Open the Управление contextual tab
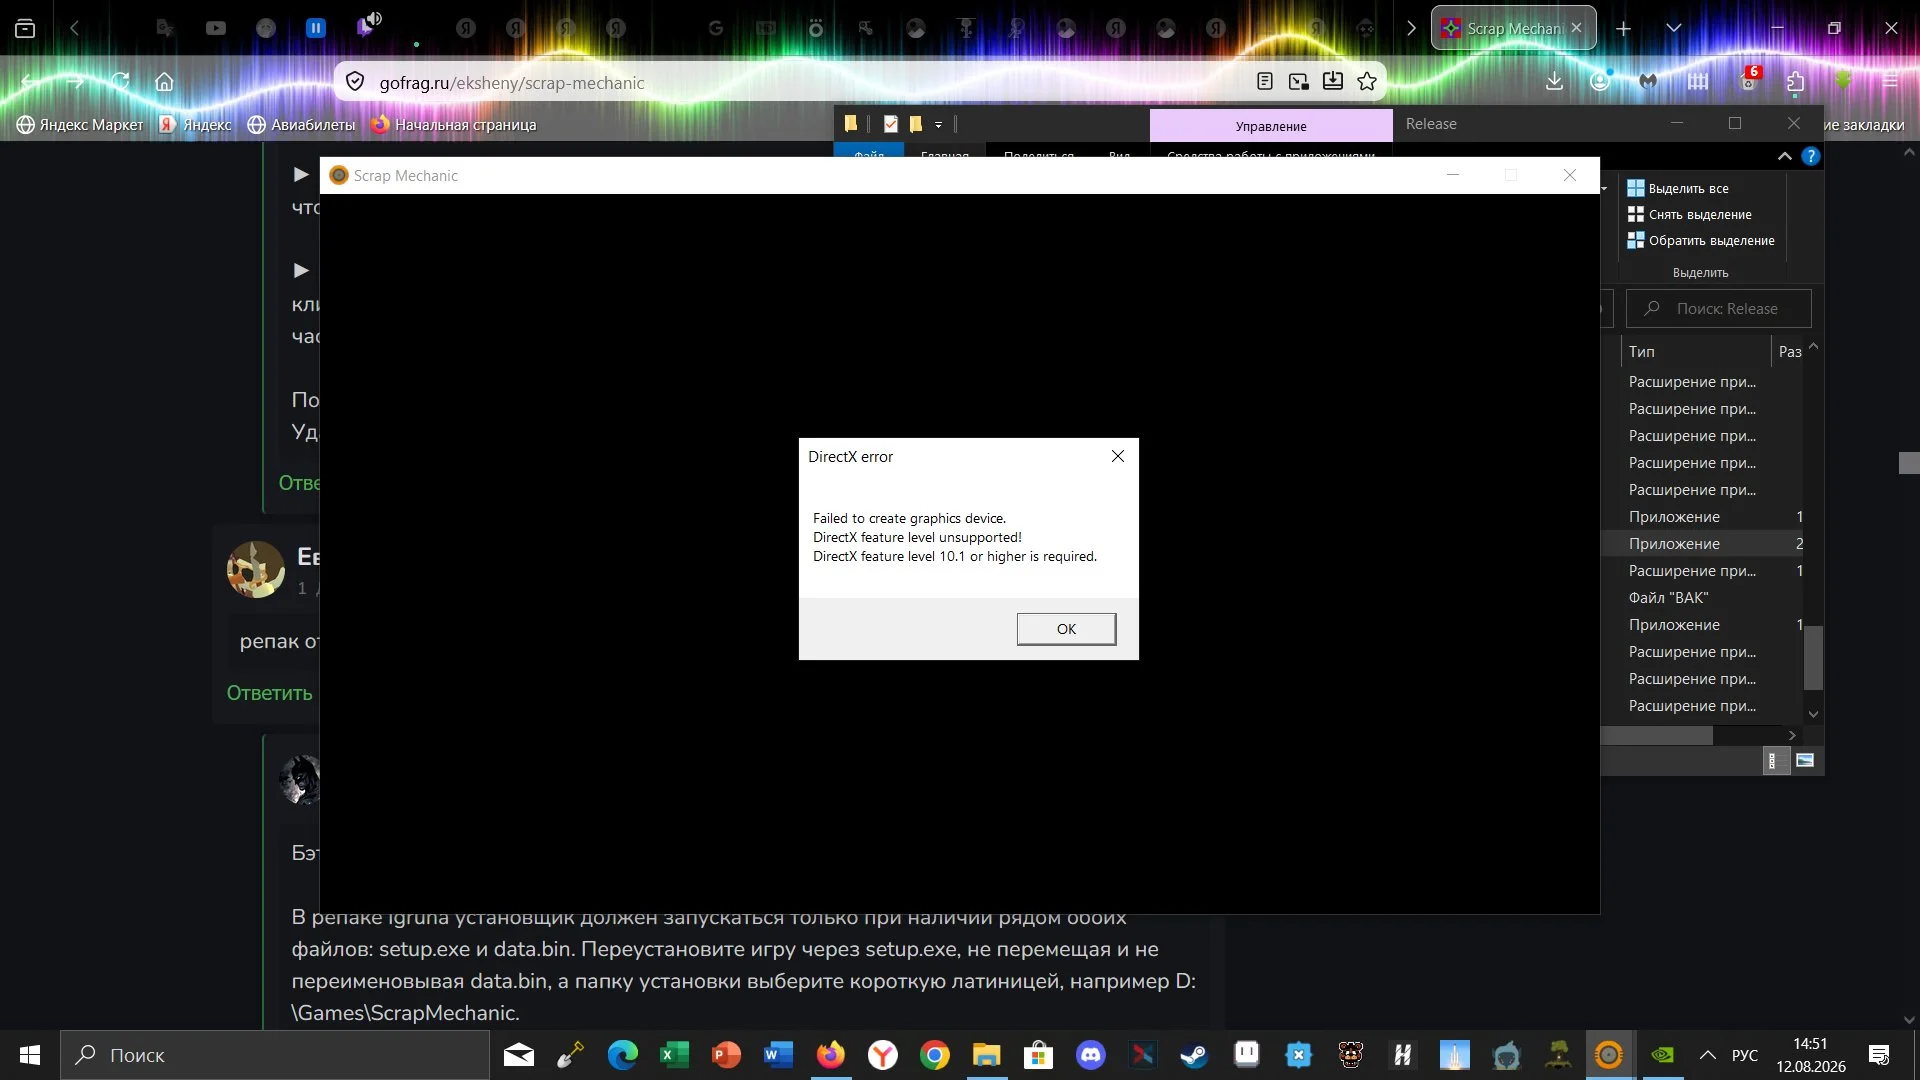Screen dimensions: 1920x1080 pyautogui.click(x=1271, y=126)
